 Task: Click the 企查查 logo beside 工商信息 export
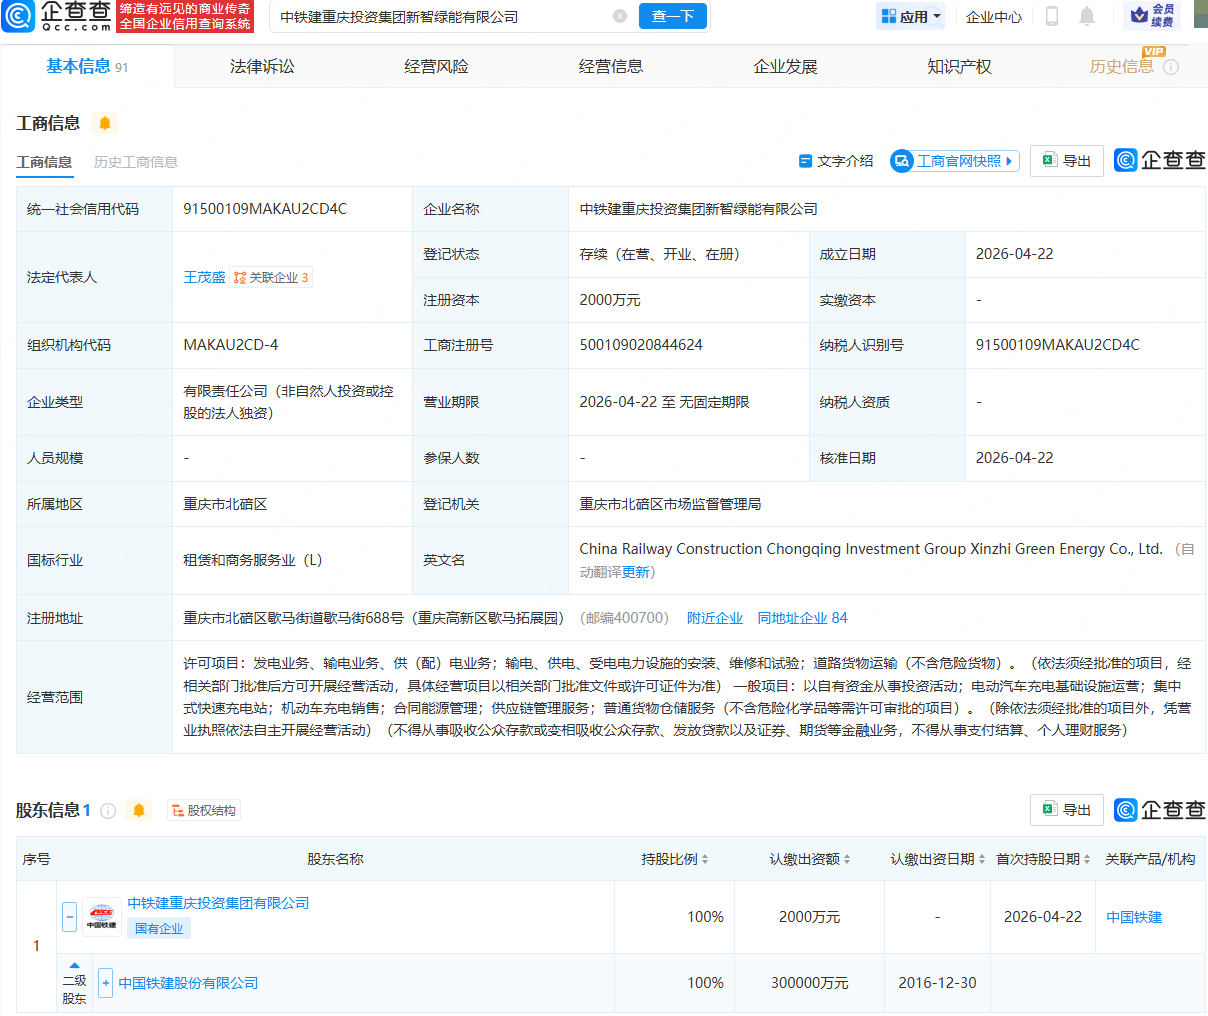(1160, 160)
